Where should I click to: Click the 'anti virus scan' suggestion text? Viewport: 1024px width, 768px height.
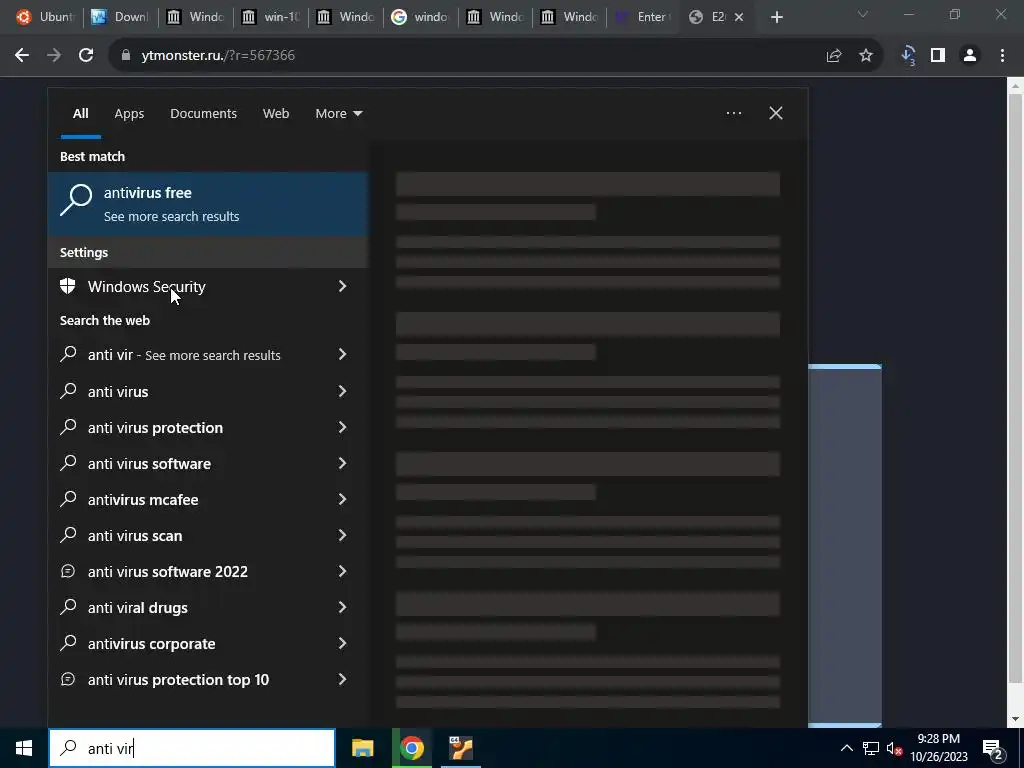(135, 536)
